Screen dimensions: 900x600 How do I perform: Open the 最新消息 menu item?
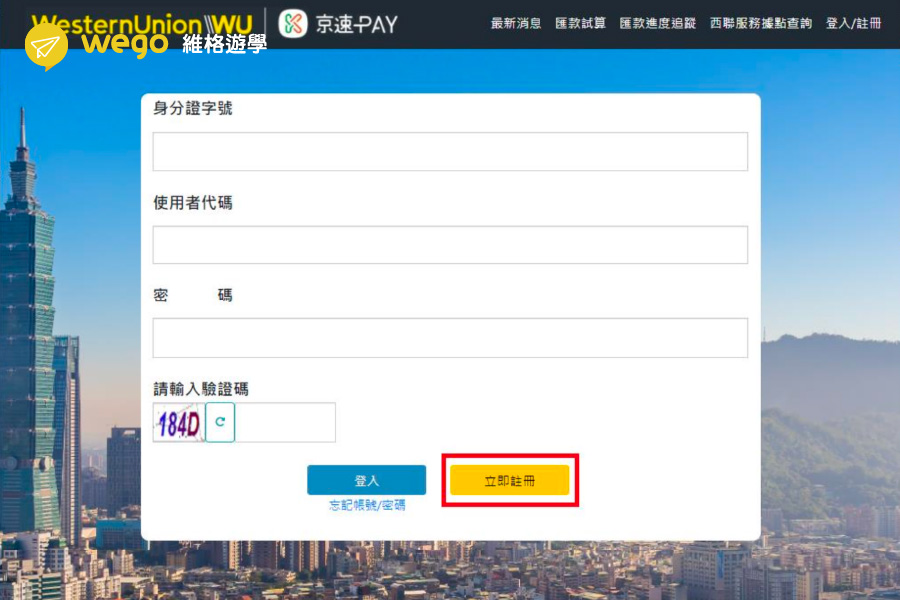click(516, 23)
